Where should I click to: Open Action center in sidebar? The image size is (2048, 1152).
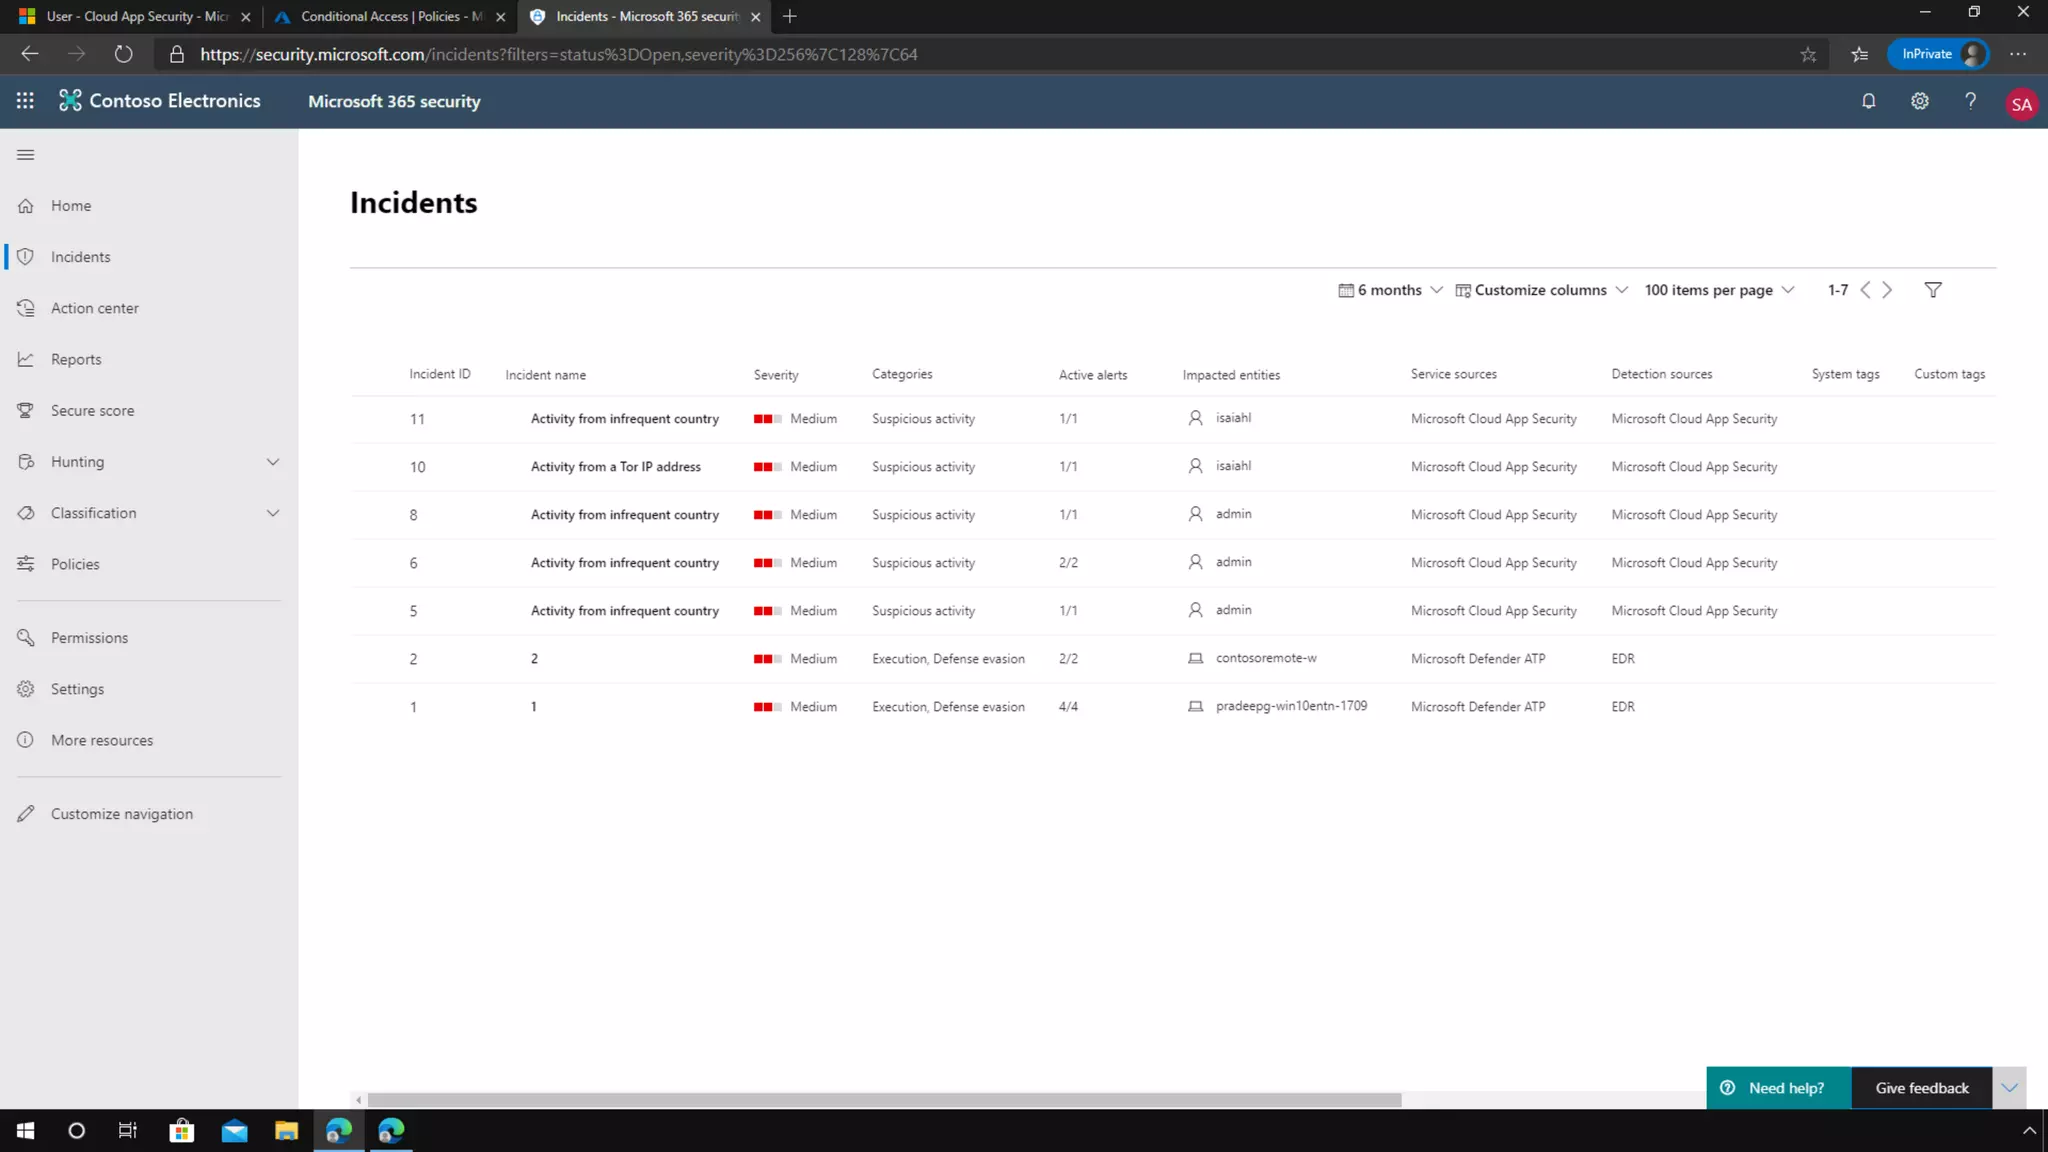point(94,308)
